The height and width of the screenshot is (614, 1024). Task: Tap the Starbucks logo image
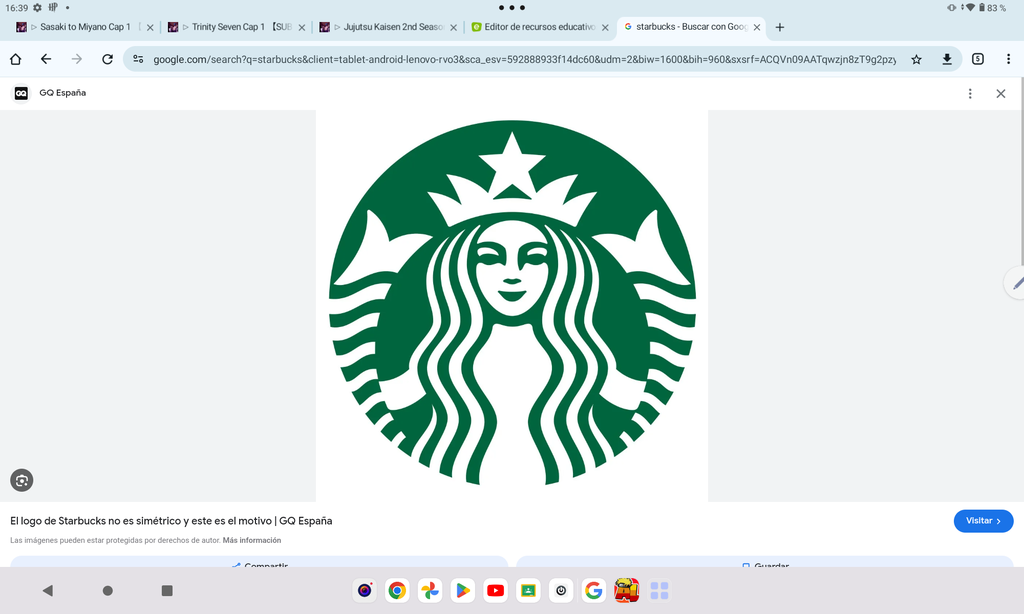(512, 306)
